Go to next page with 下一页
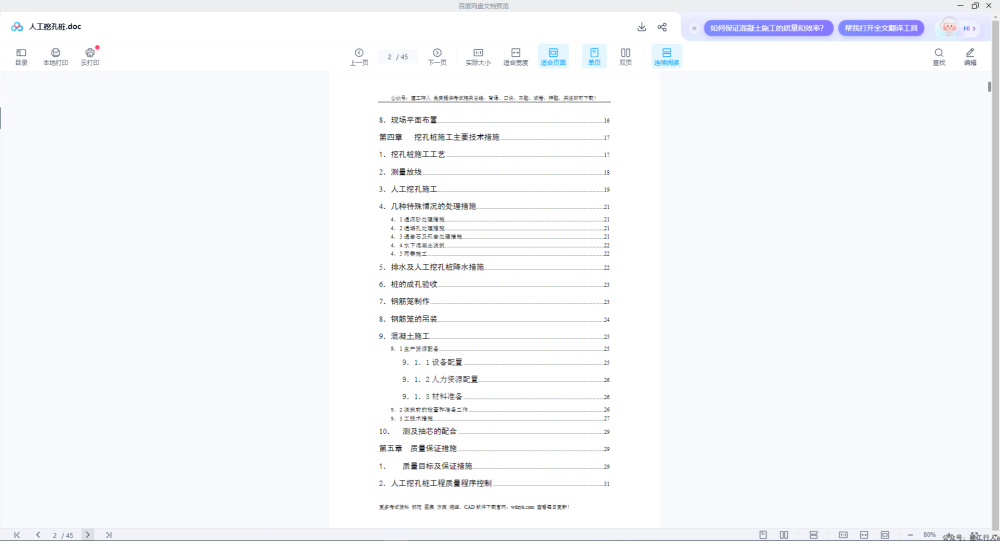The image size is (1000, 541). [x=437, y=56]
